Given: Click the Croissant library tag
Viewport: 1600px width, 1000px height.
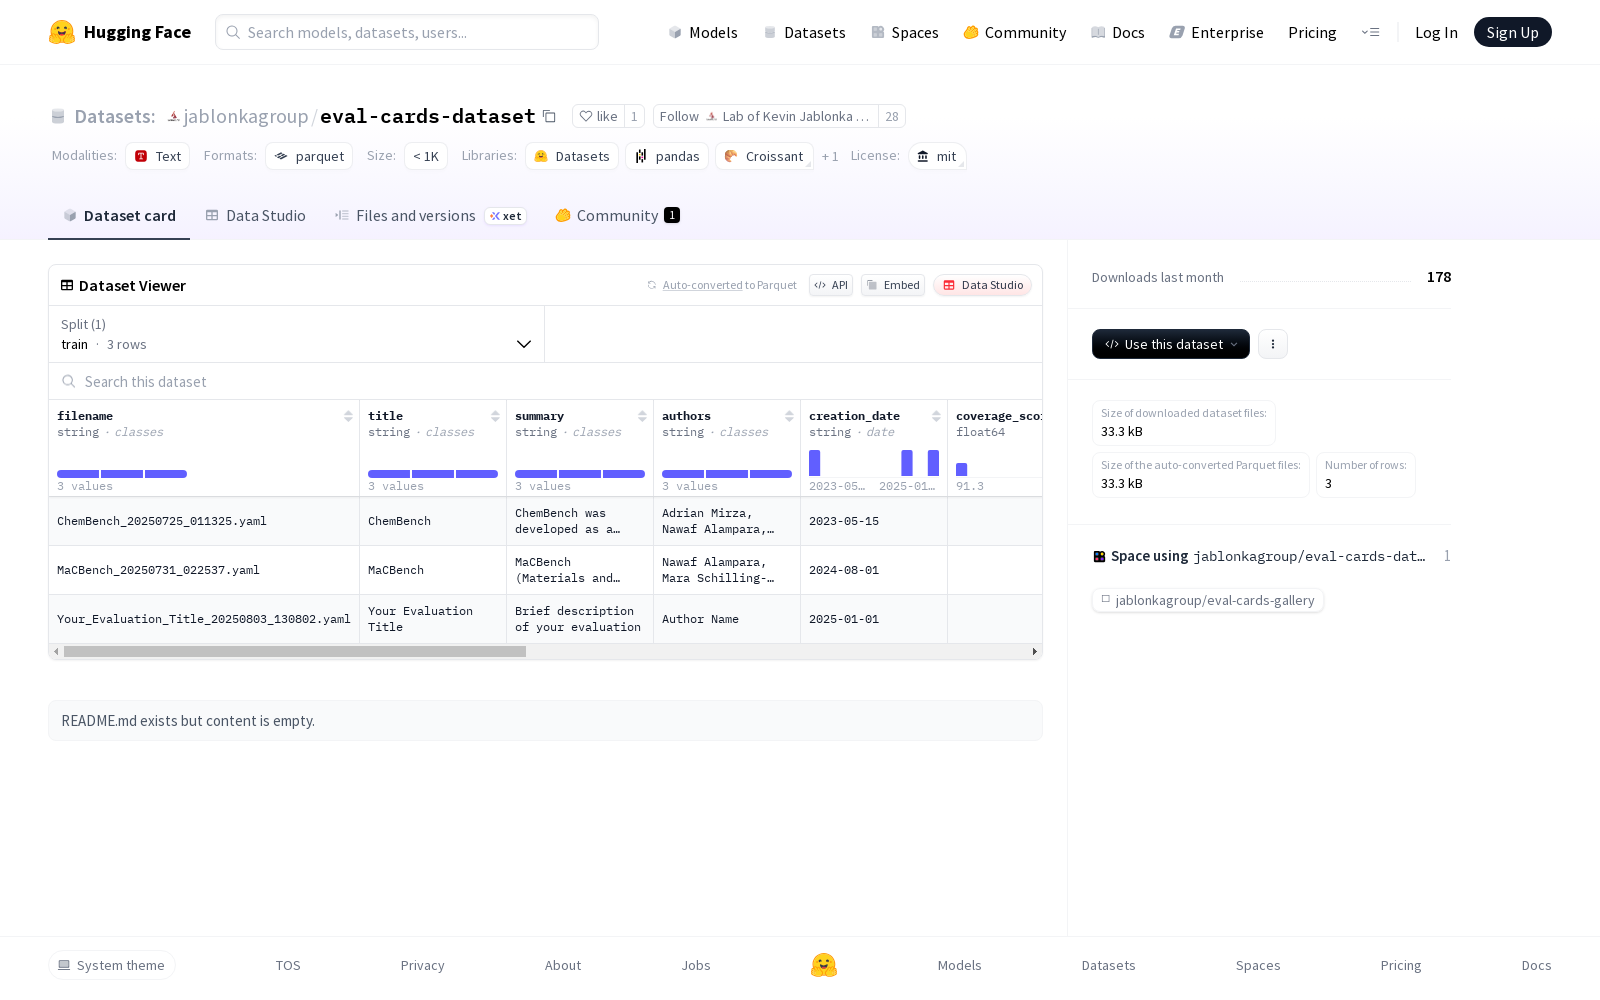Looking at the screenshot, I should [x=764, y=156].
